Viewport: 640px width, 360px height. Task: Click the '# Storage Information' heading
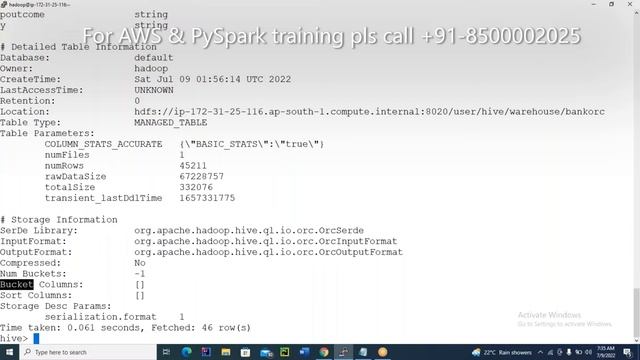coord(59,220)
